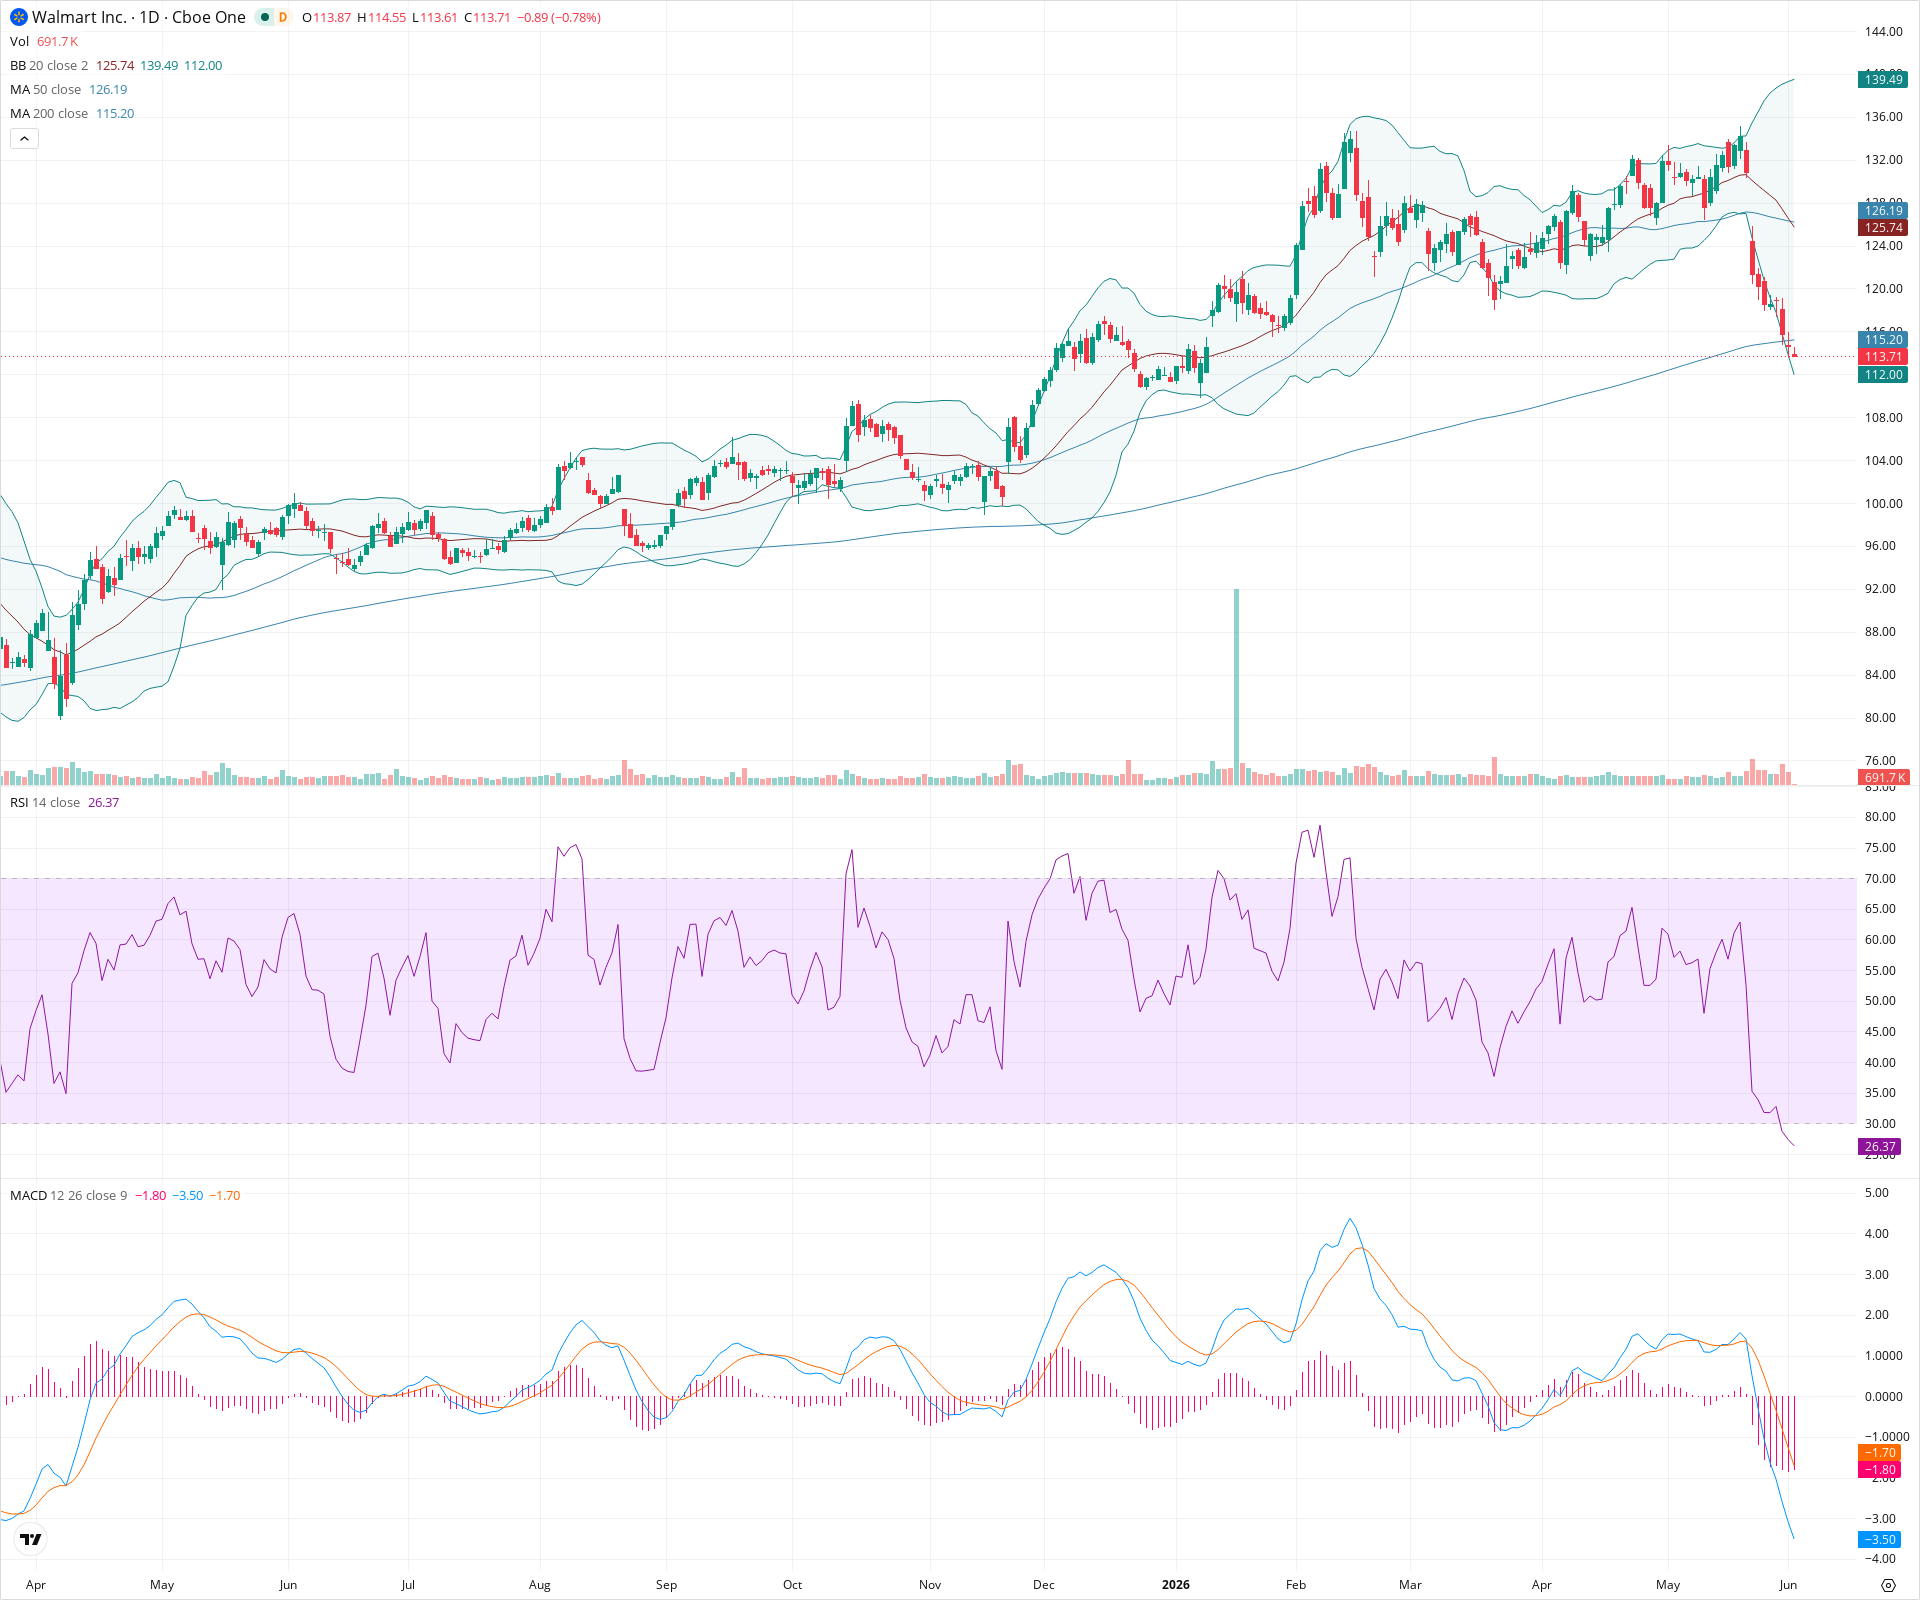Select the RSI 14 close legend

pyautogui.click(x=45, y=803)
